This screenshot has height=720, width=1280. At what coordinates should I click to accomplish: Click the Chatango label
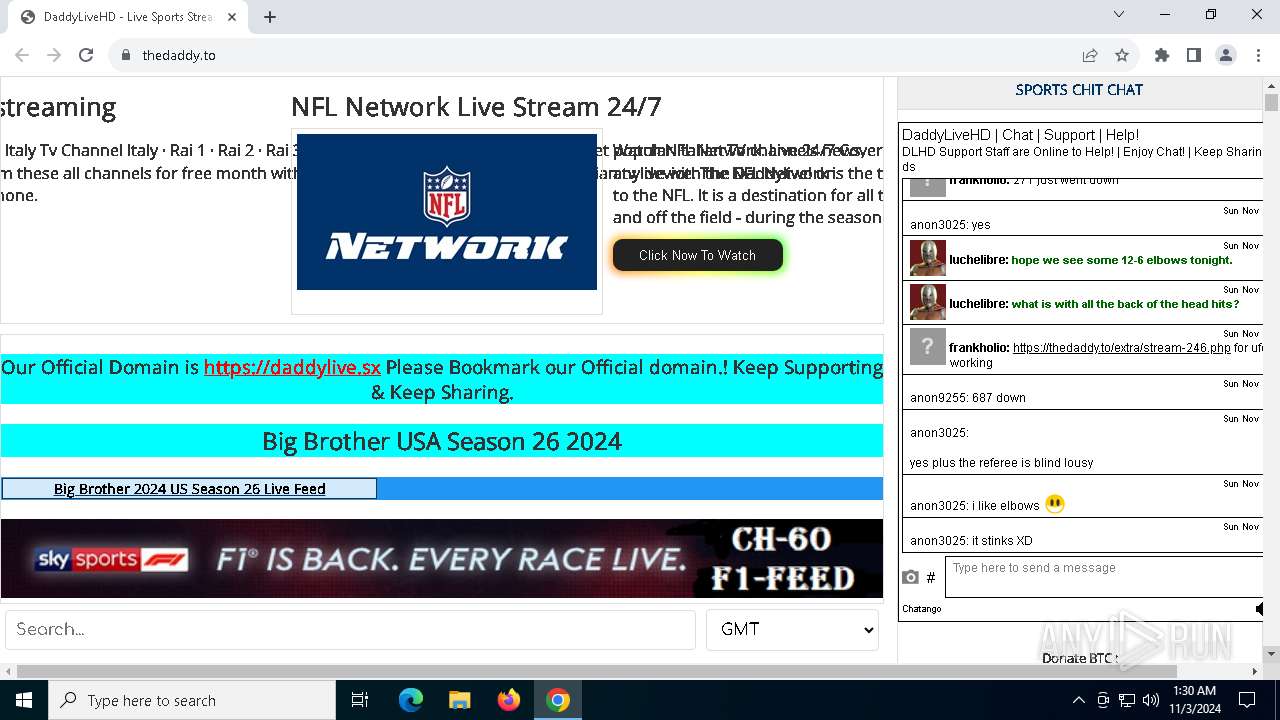coord(921,608)
